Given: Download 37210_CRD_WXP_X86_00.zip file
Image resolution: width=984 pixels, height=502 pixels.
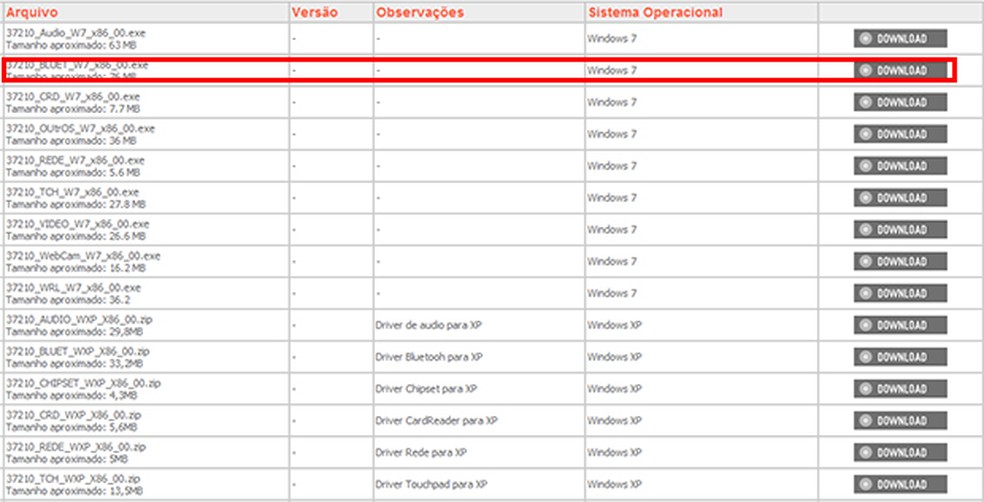Looking at the screenshot, I should coord(900,420).
